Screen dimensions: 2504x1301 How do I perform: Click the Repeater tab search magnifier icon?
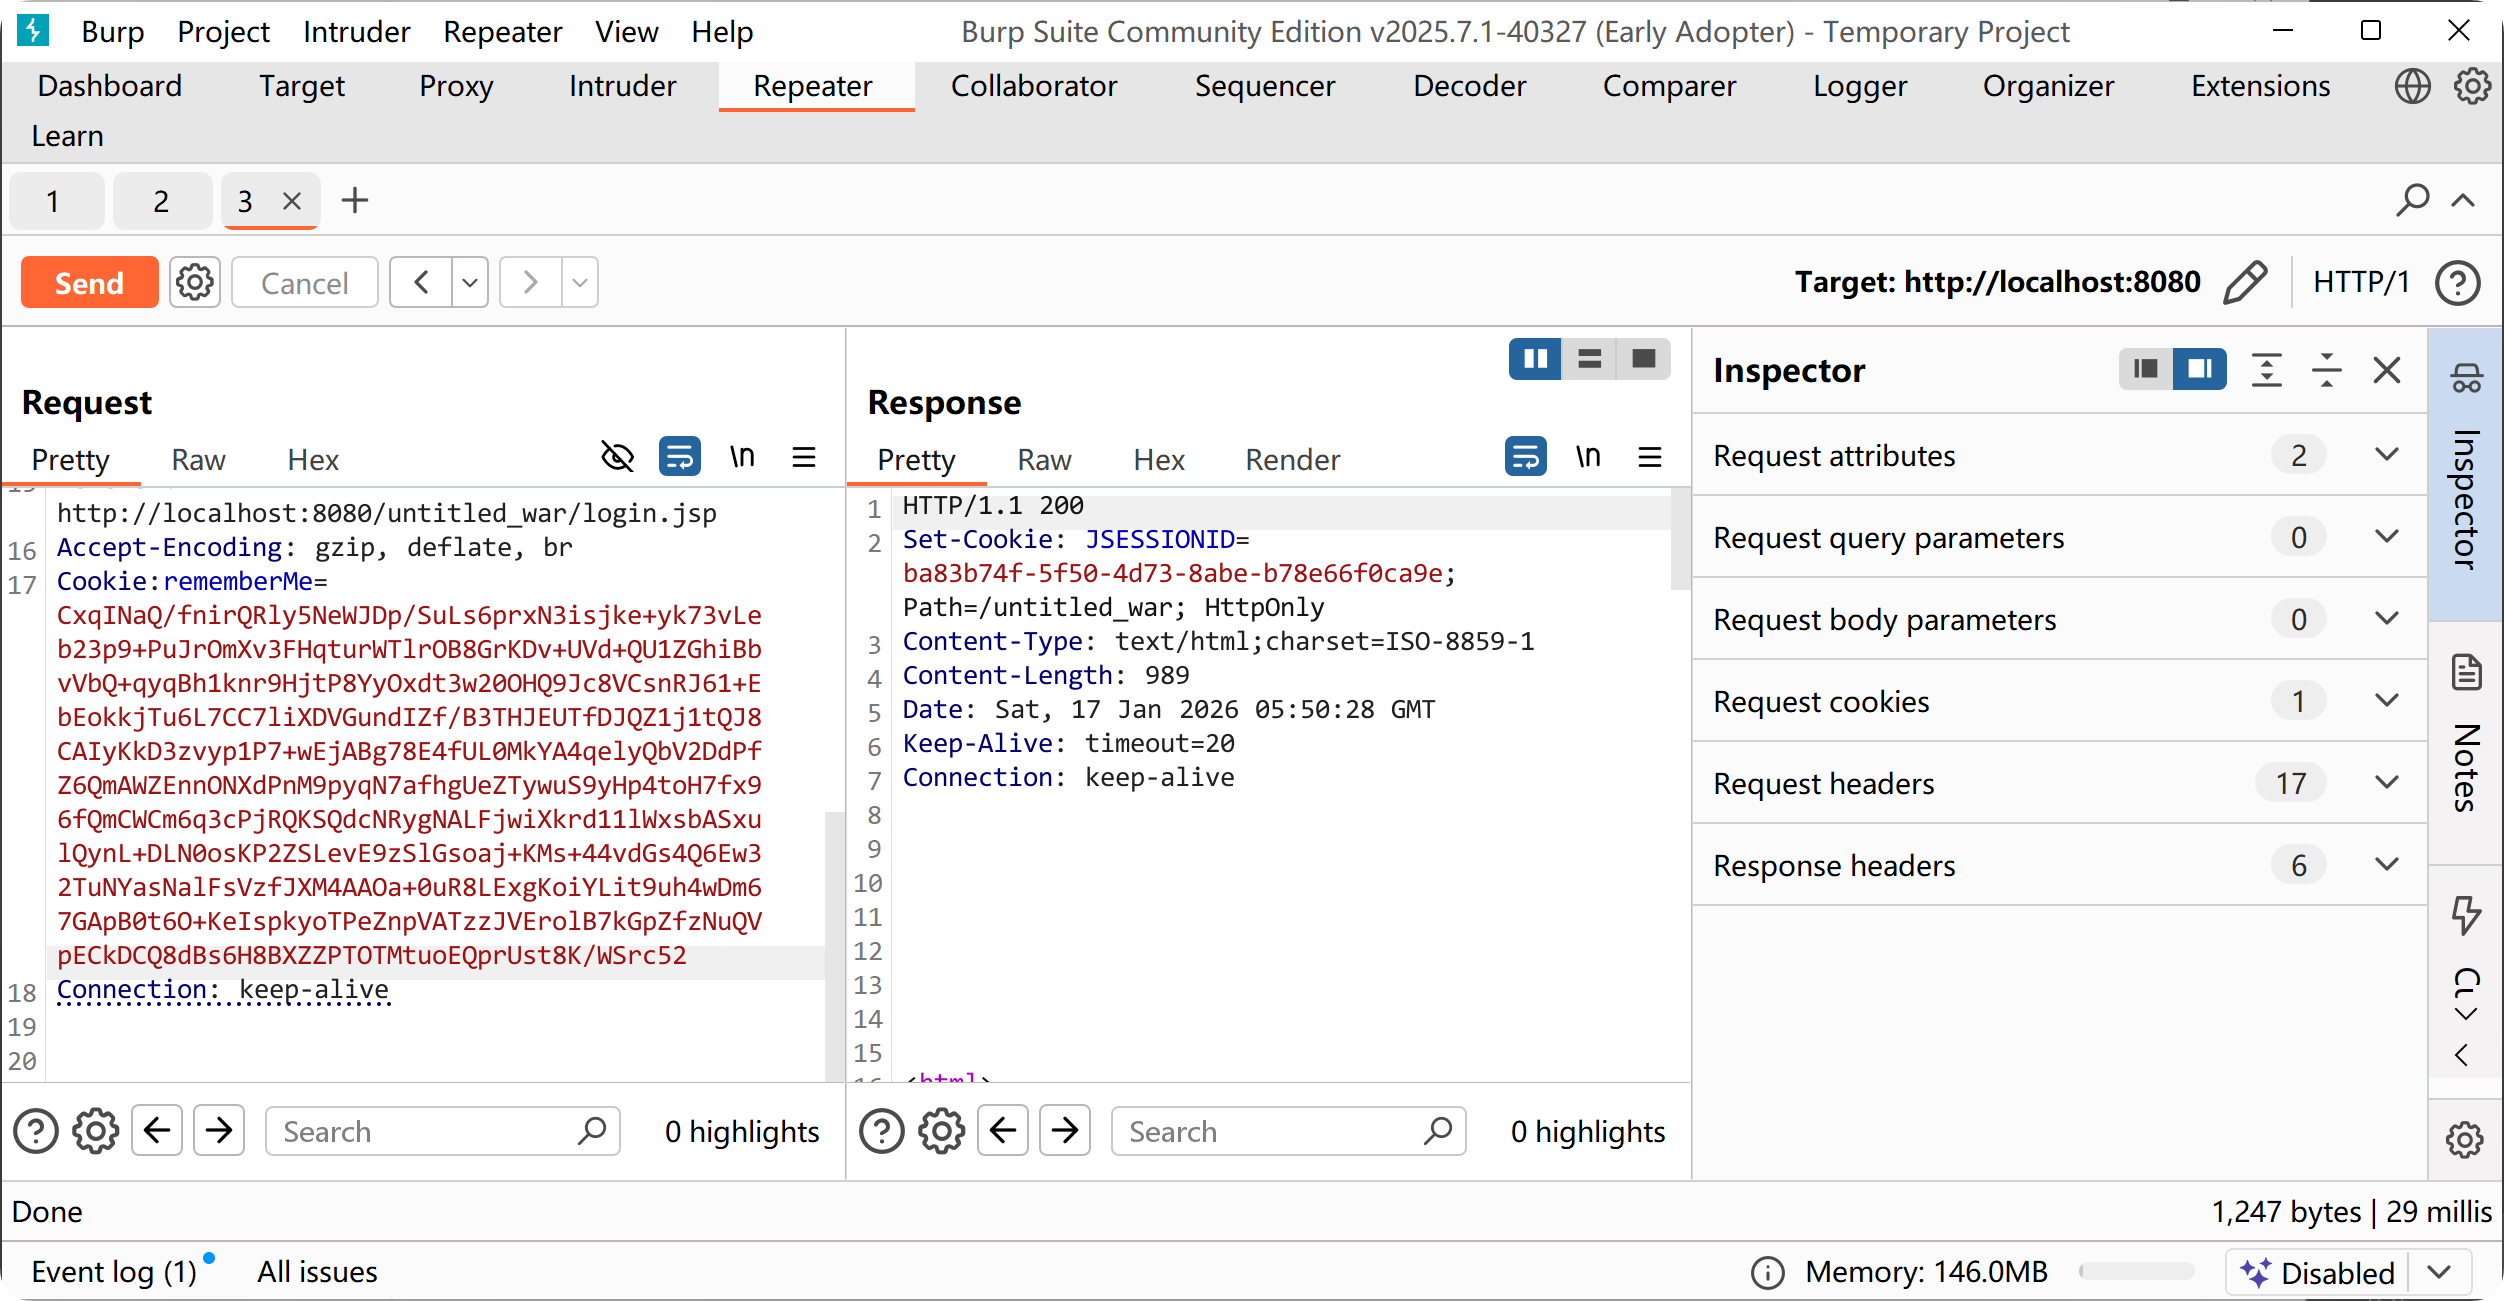2413,200
